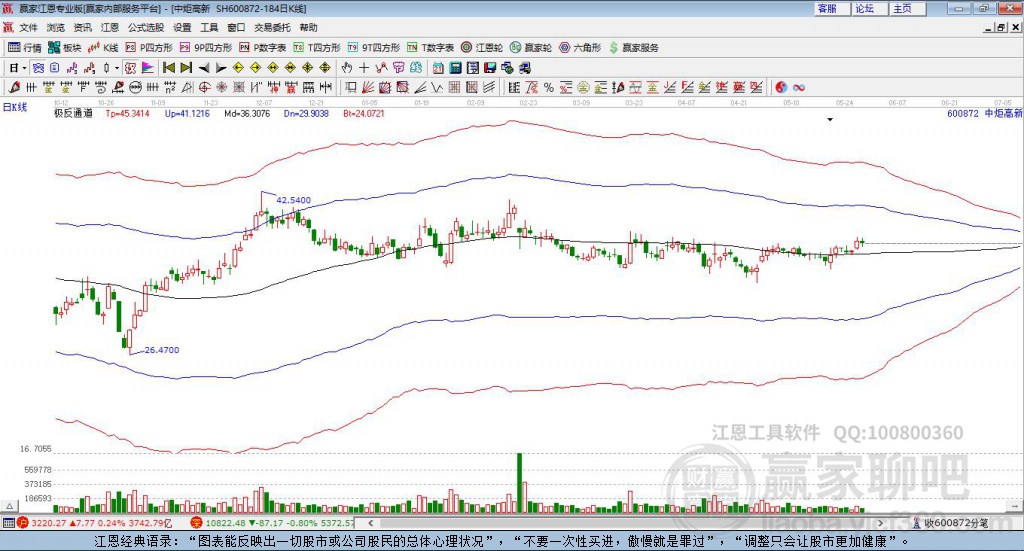Click the red-blue yin-yang icon
Screen dimensions: 1024x551
tap(781, 87)
